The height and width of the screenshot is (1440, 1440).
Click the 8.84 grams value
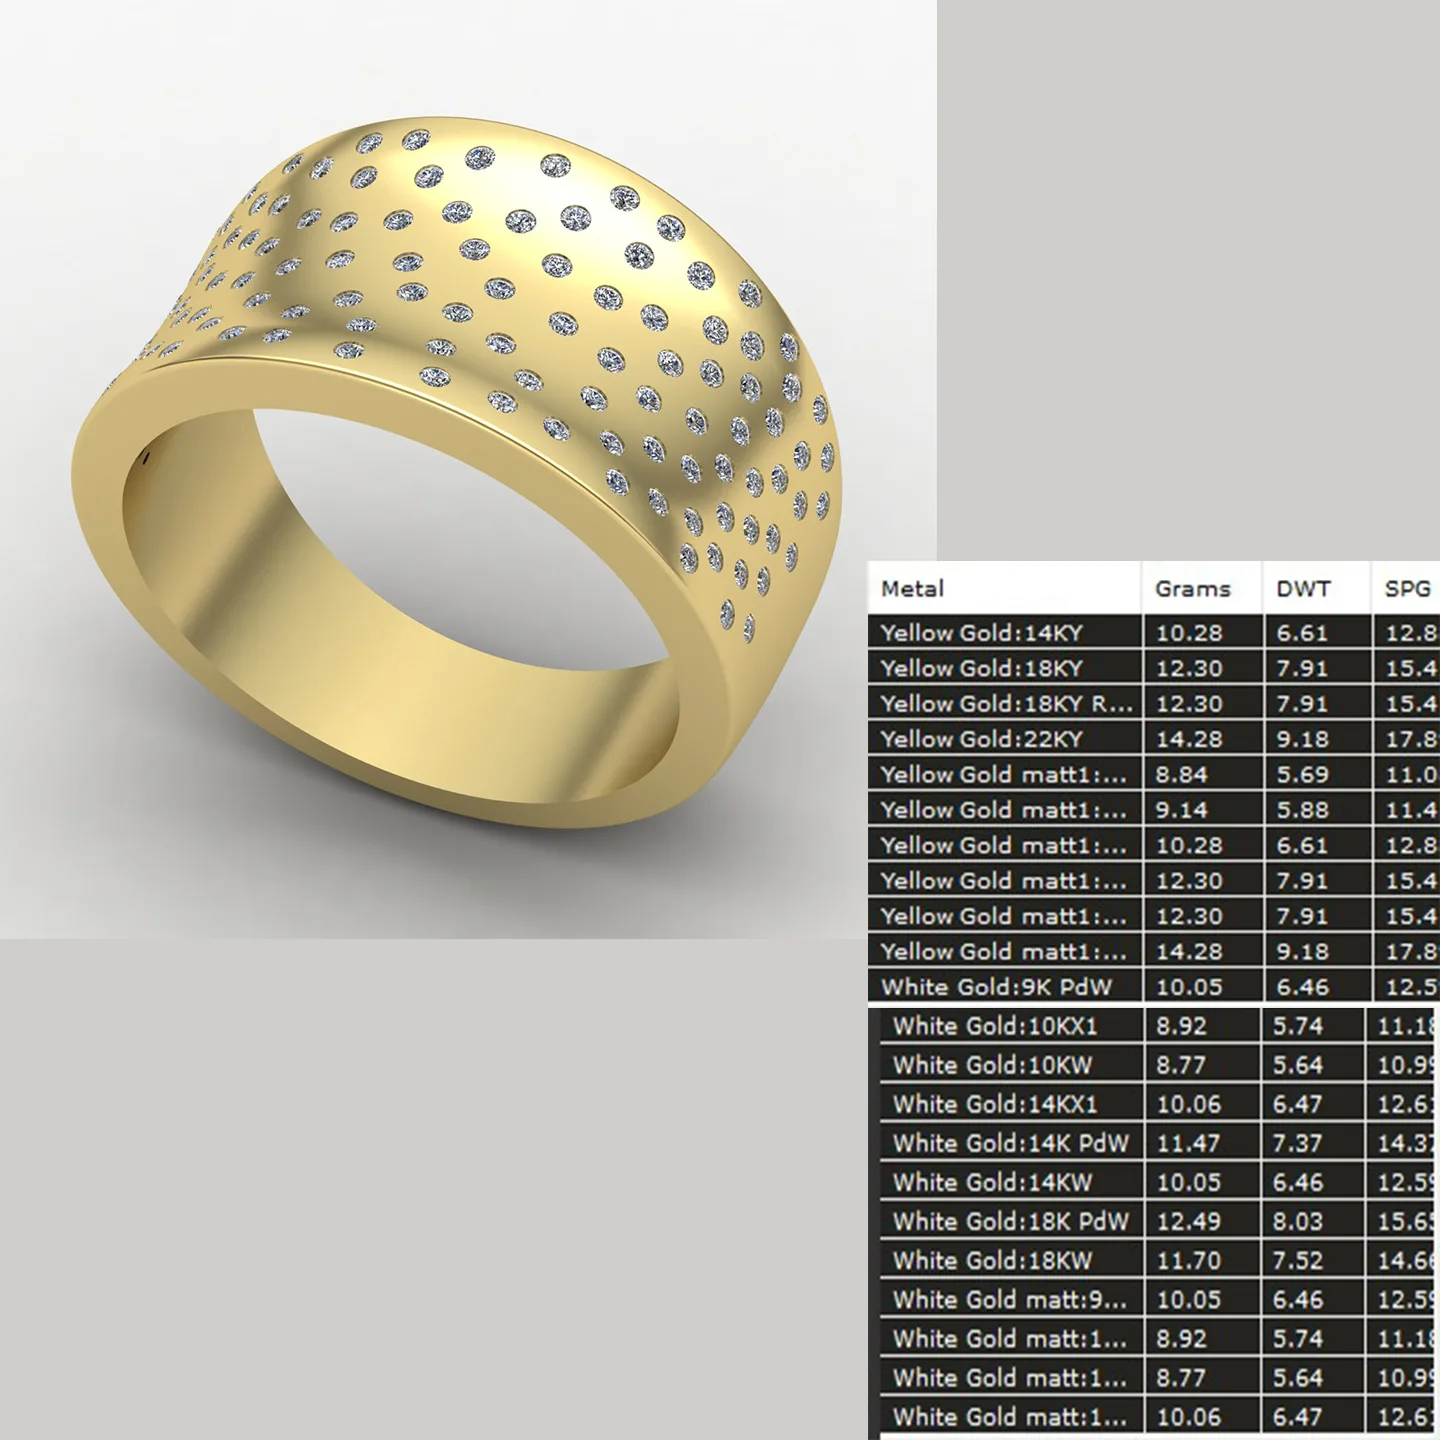pyautogui.click(x=1181, y=775)
